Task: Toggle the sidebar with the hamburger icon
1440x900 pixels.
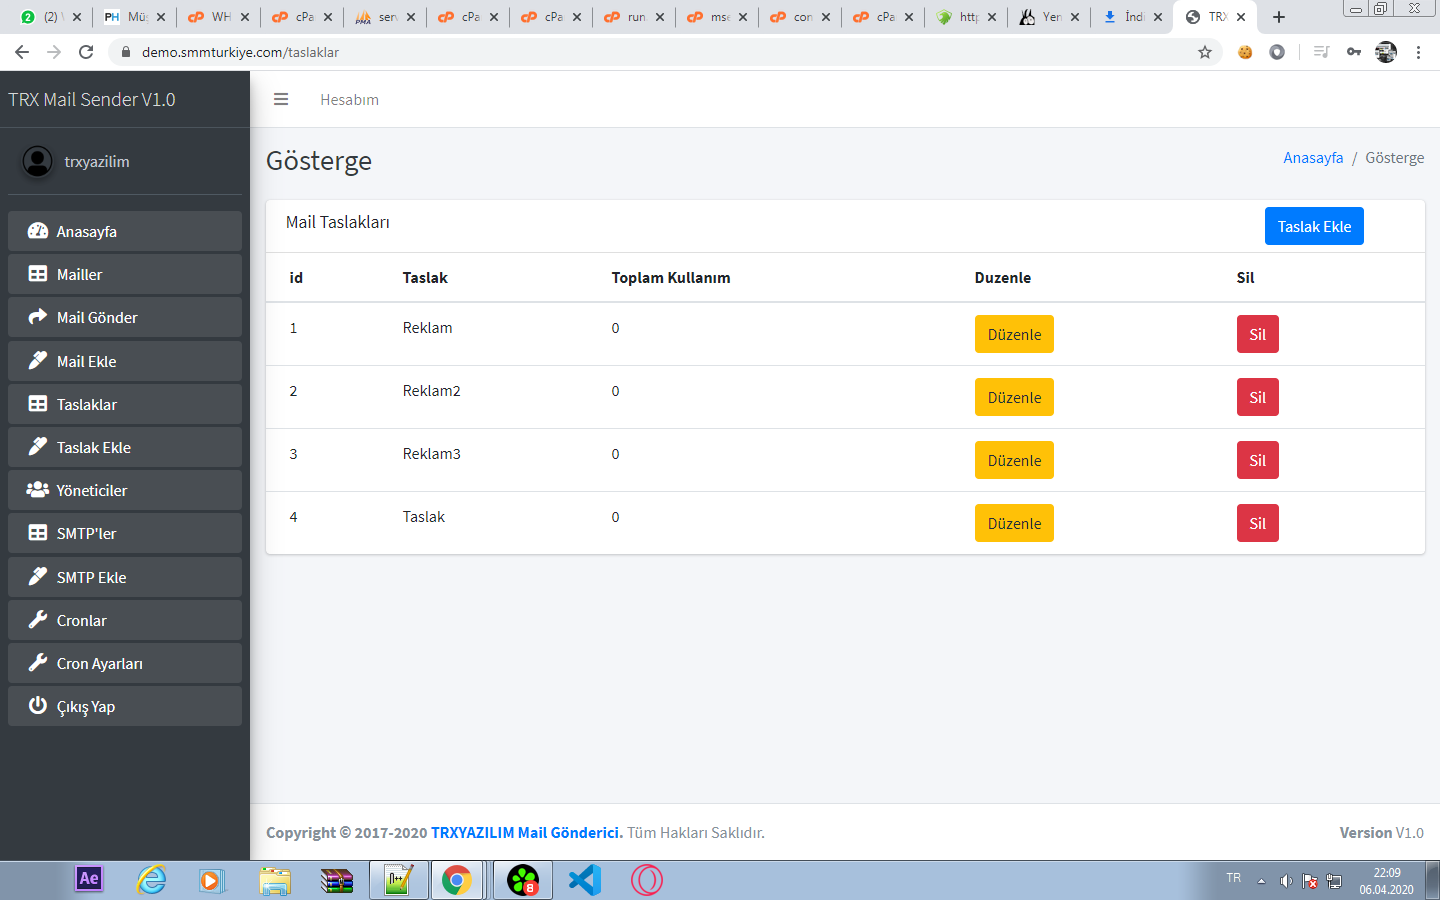Action: [x=281, y=99]
